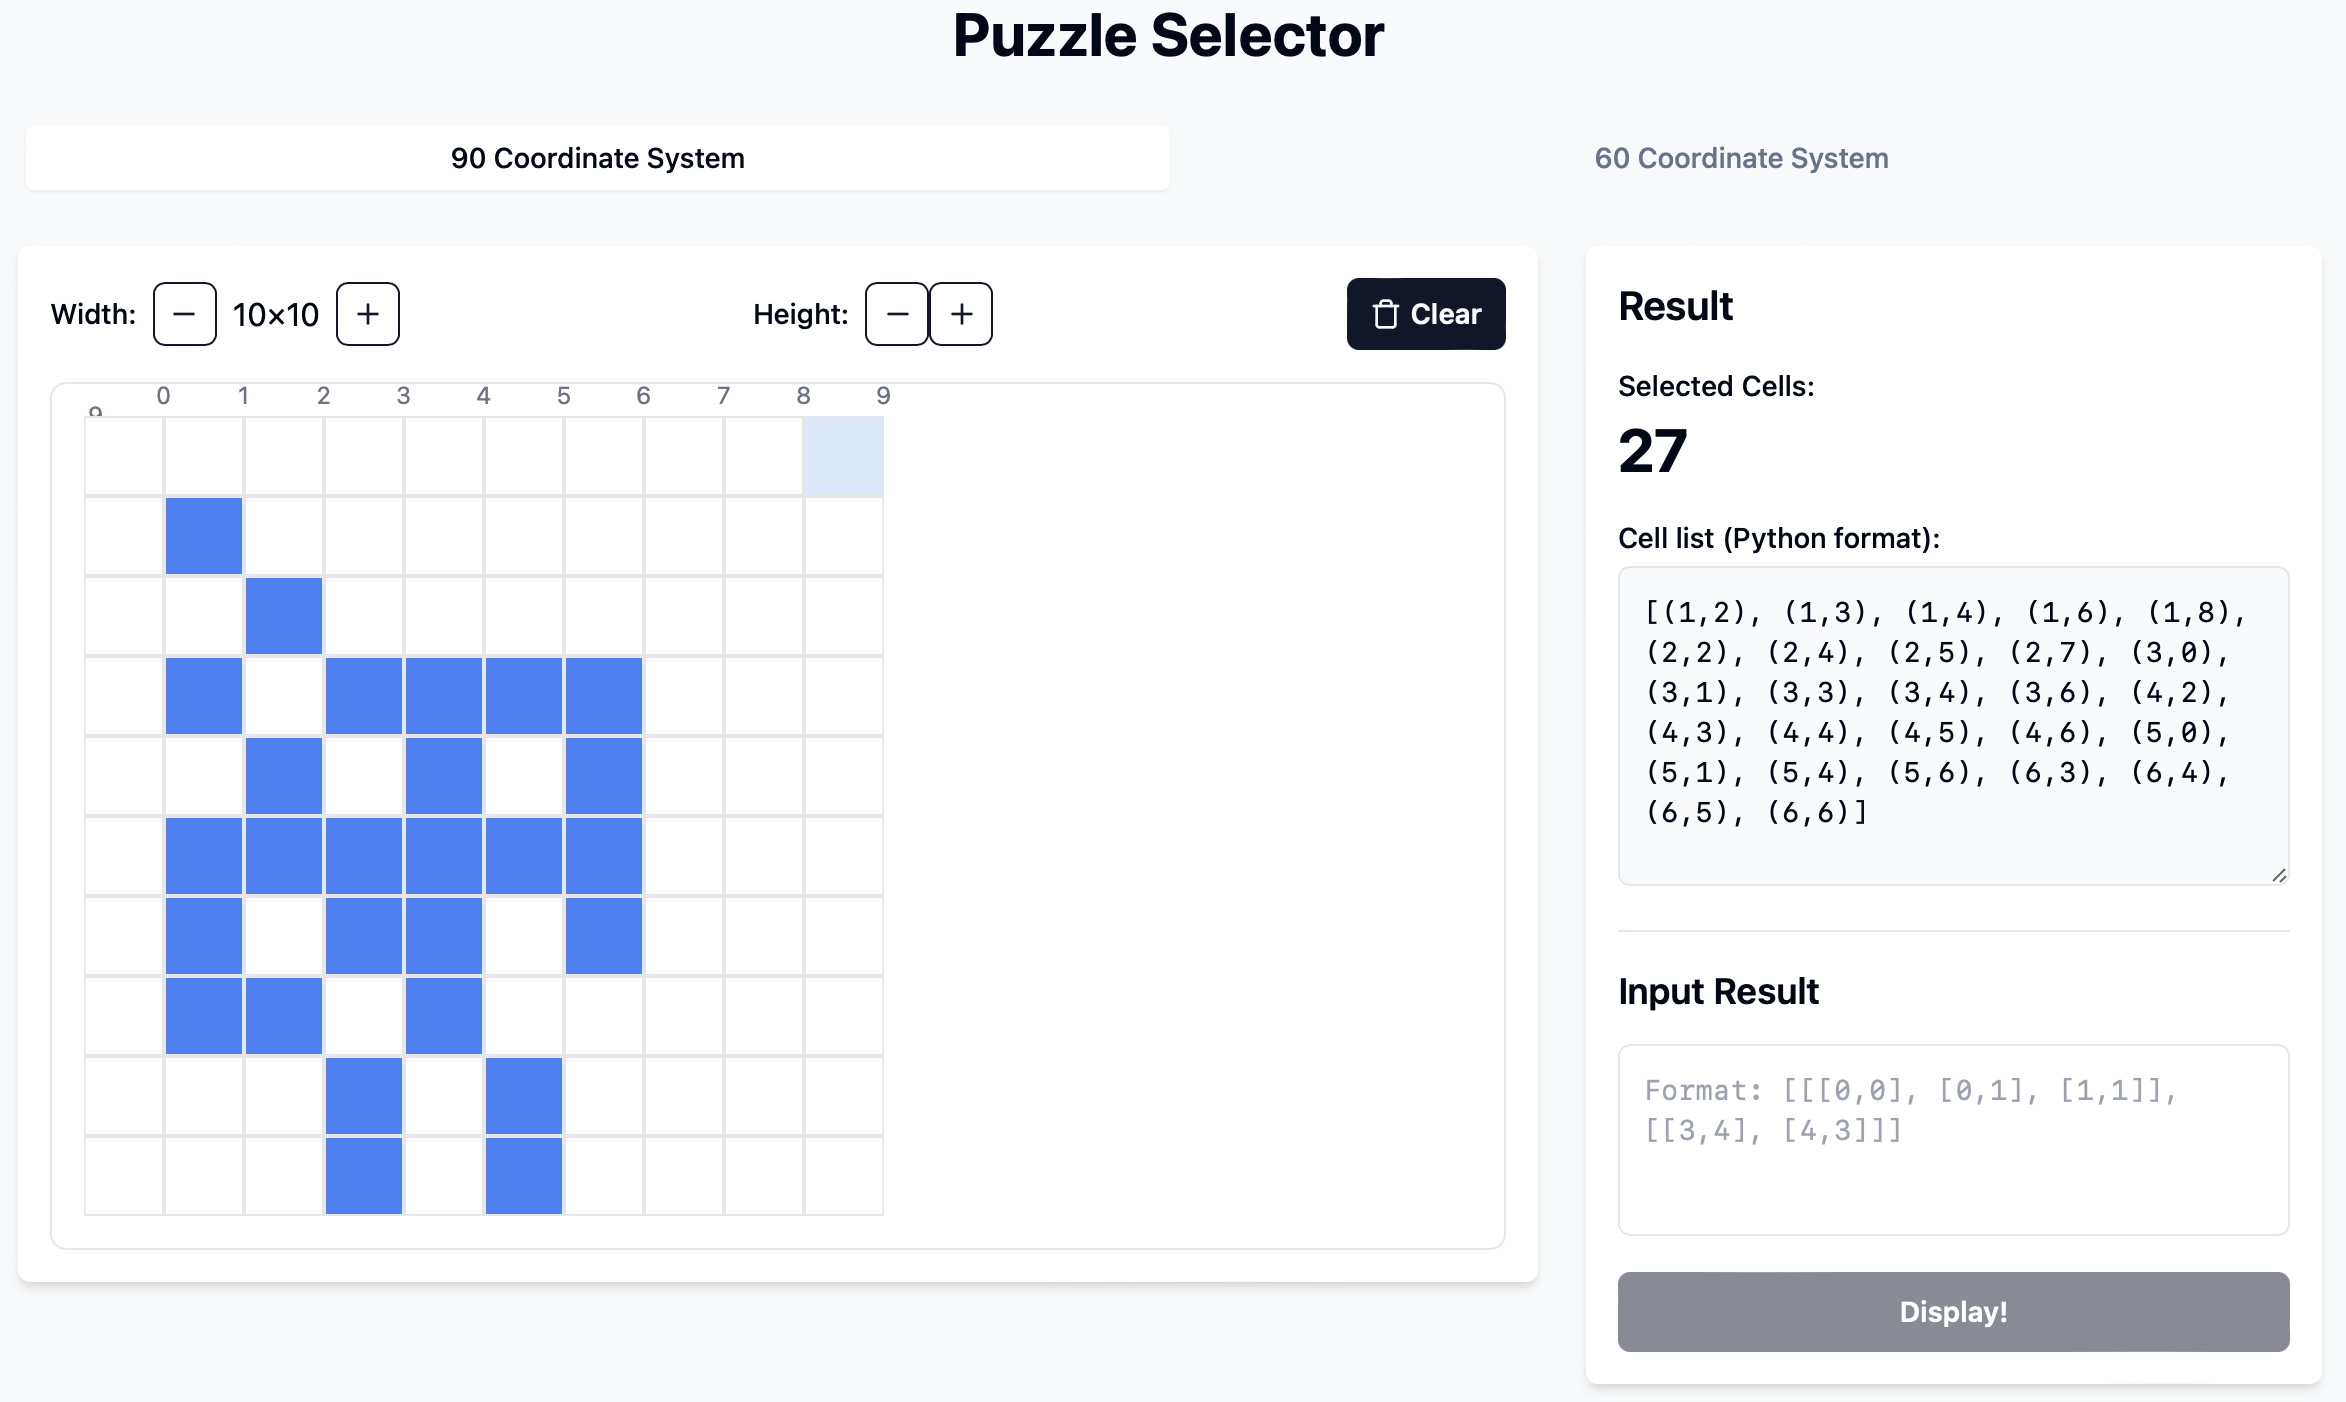
Task: Deselect the blue cell in column 1, second row
Action: coord(204,536)
